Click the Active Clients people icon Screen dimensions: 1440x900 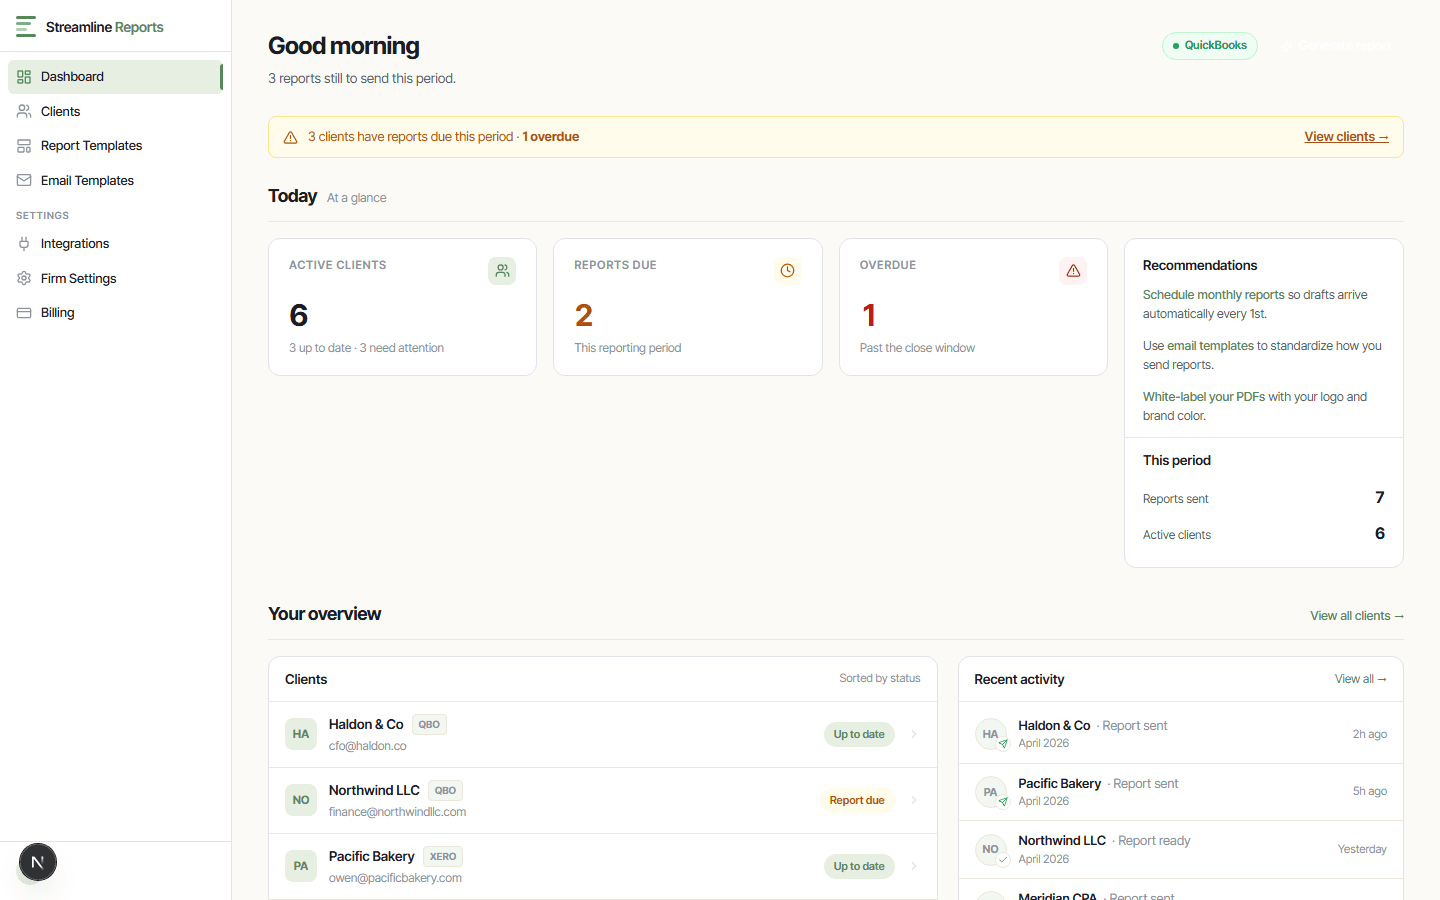(x=502, y=271)
